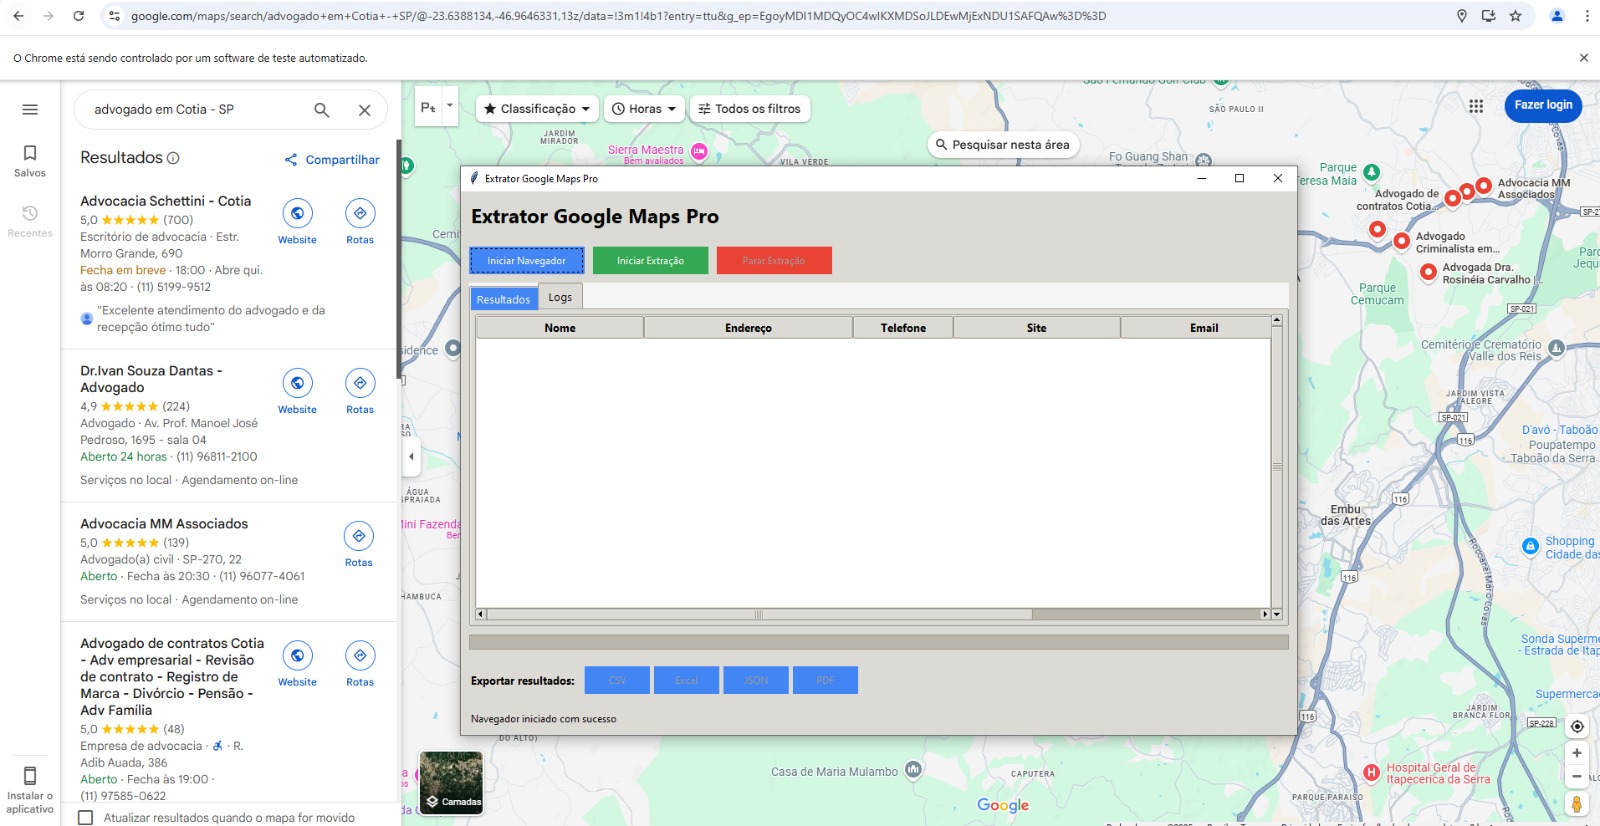The height and width of the screenshot is (826, 1600).
Task: Click Pesquisar nesta área button
Action: tap(1003, 145)
